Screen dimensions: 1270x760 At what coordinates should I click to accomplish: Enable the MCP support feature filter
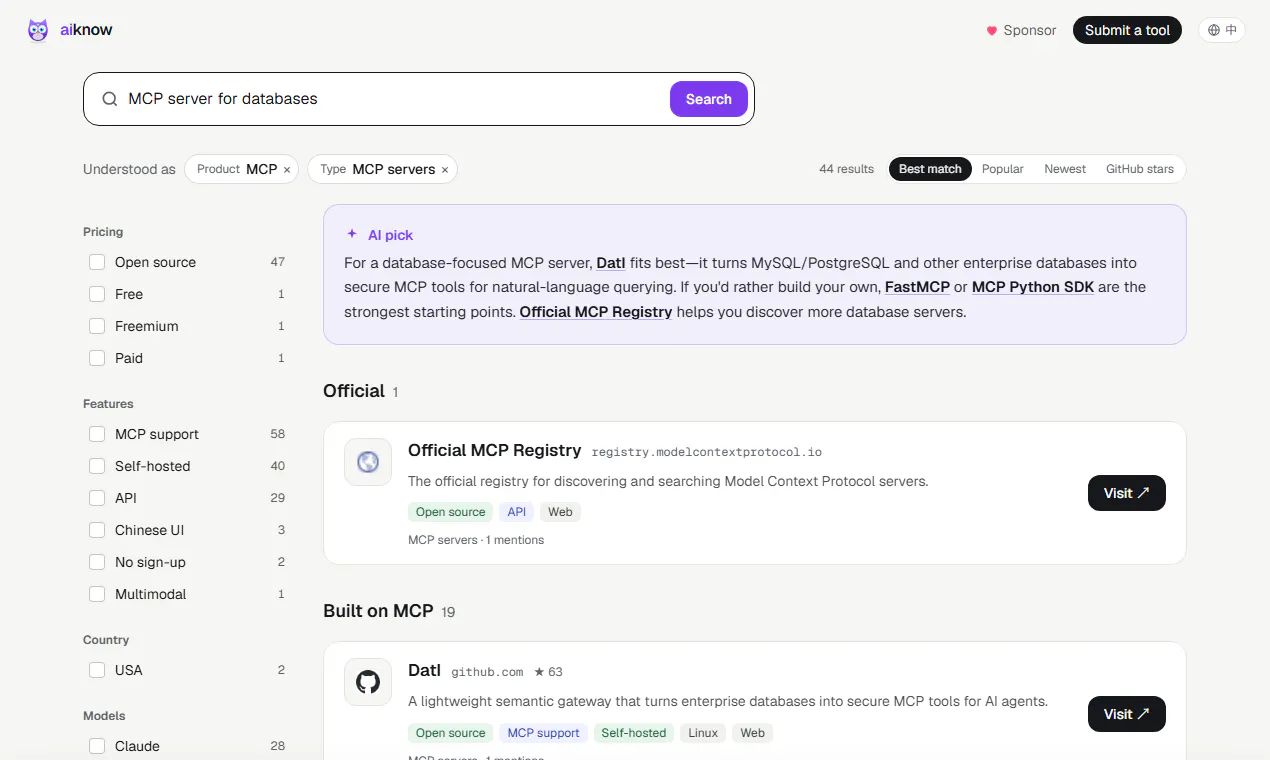click(x=97, y=434)
